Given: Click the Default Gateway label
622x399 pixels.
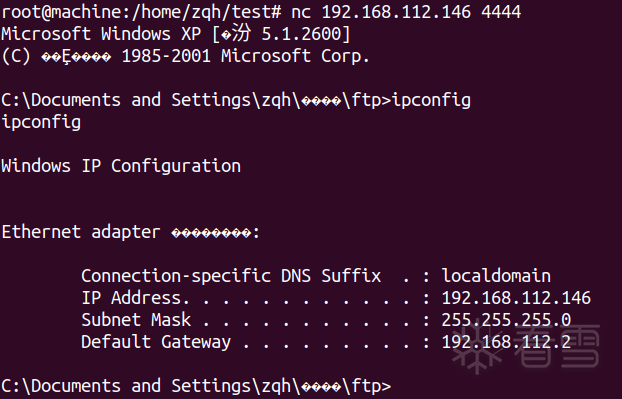Looking at the screenshot, I should point(156,342).
